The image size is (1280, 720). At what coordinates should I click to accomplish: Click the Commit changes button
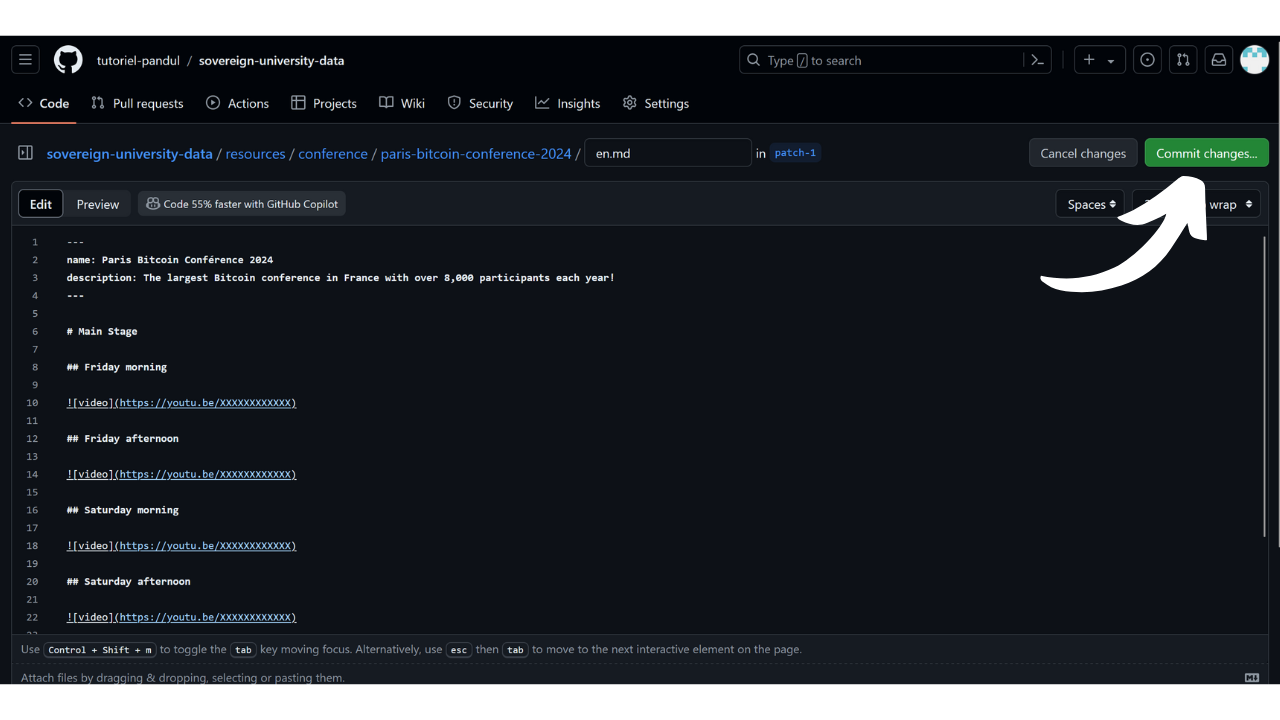pyautogui.click(x=1207, y=153)
